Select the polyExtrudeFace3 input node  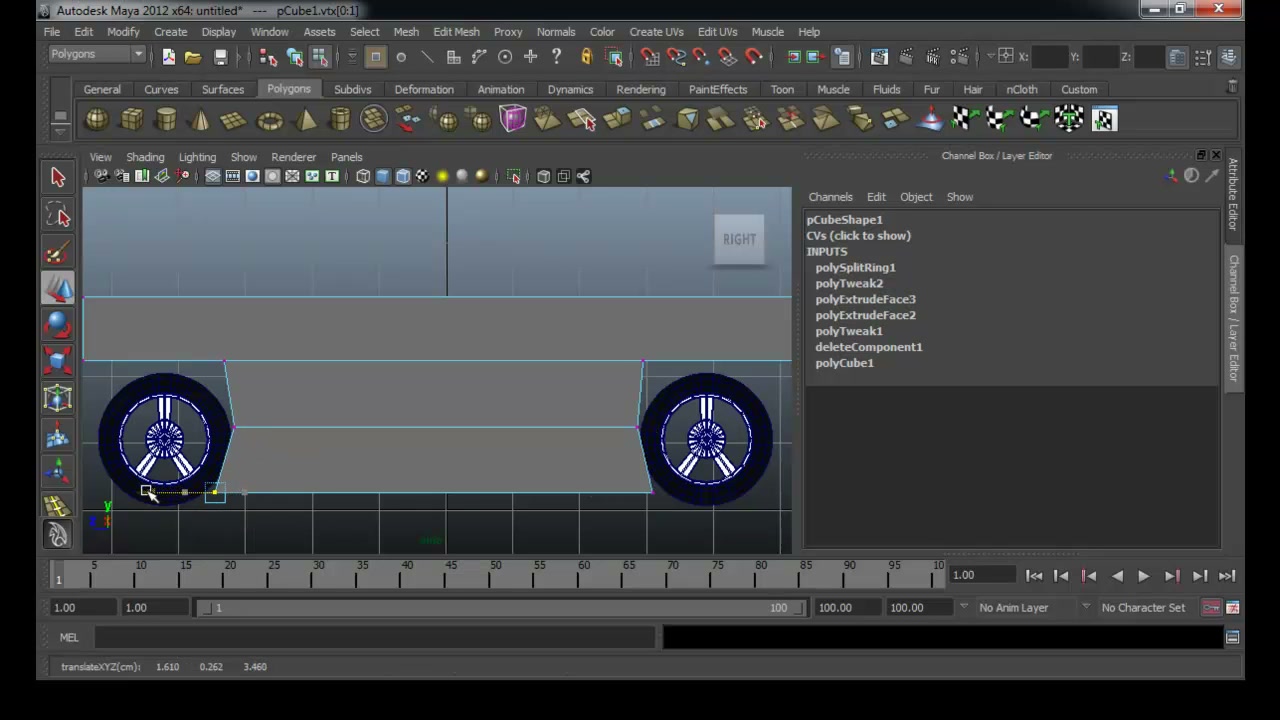pyautogui.click(x=865, y=299)
